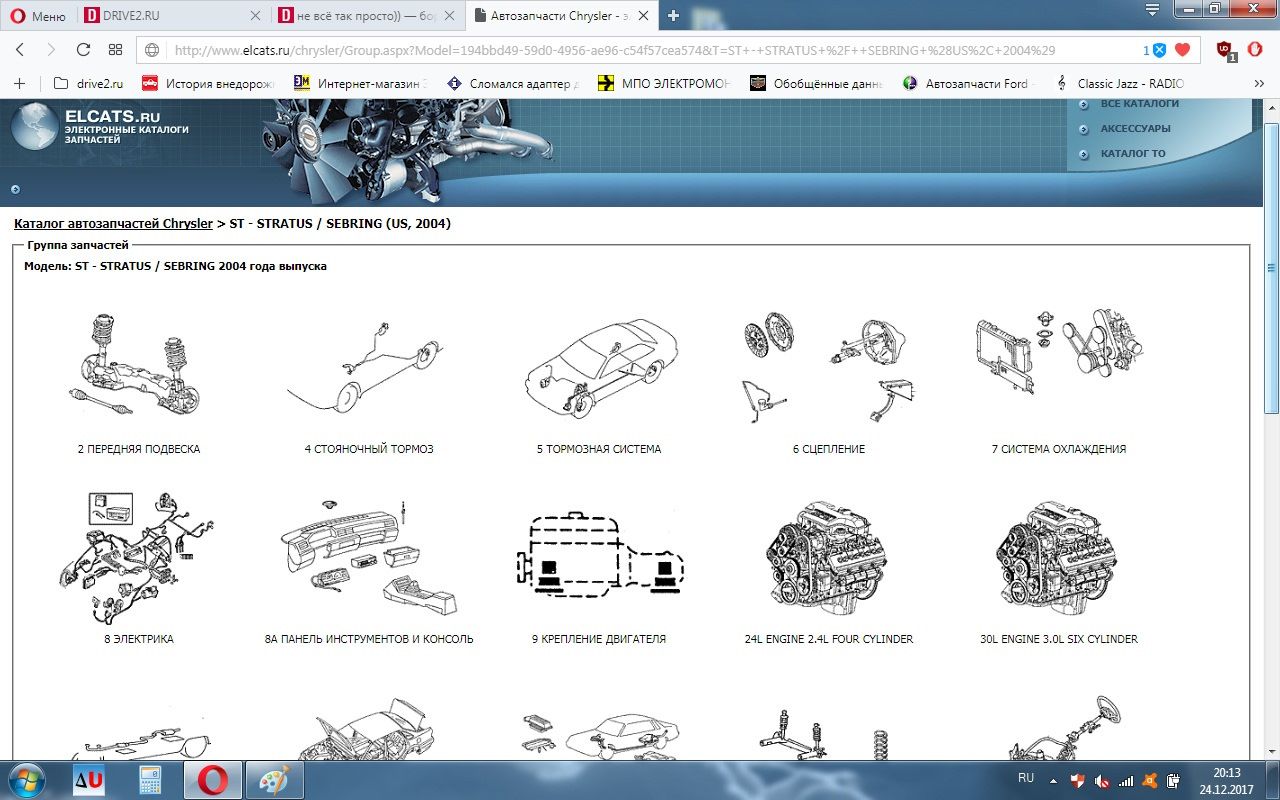Open the 5 ТОРМОЗНАЯ СИСТЕМА link
This screenshot has width=1280, height=800.
click(599, 449)
